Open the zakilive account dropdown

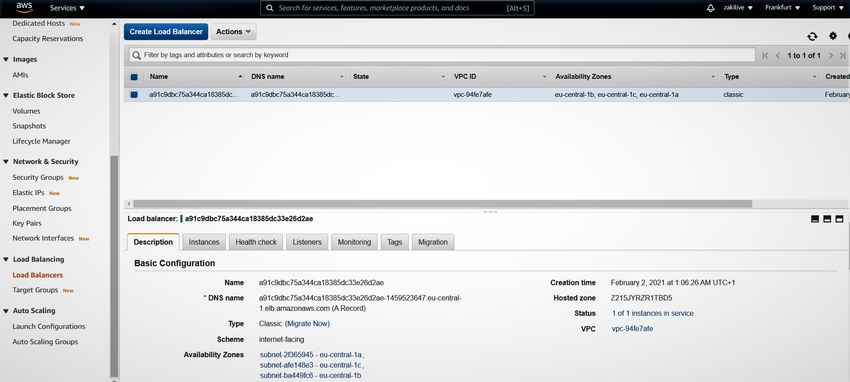738,8
